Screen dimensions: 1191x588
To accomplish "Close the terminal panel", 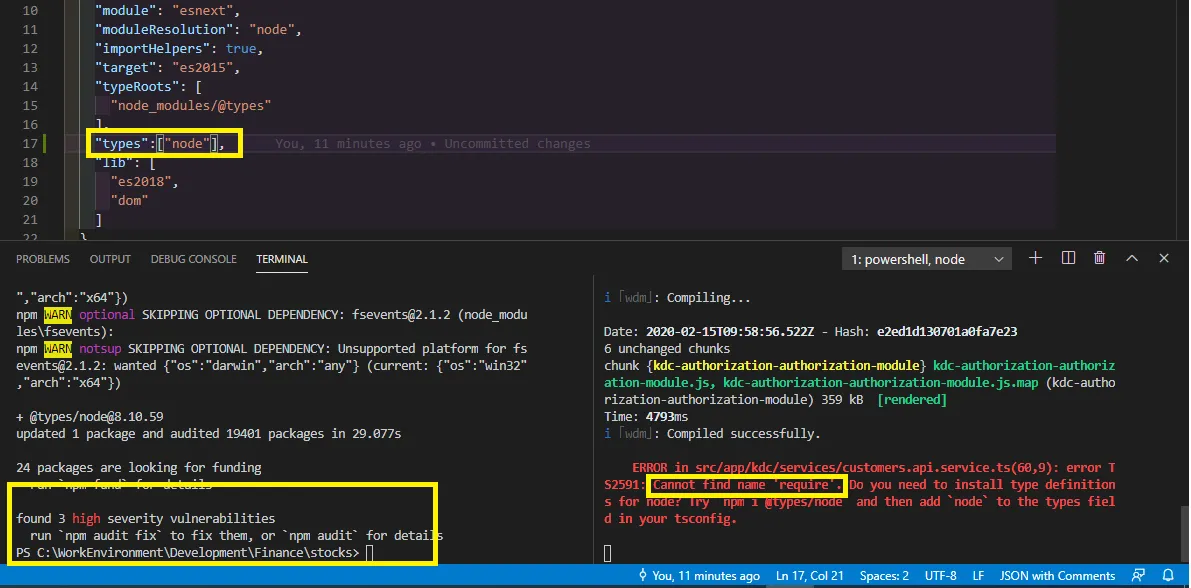I will (1164, 258).
